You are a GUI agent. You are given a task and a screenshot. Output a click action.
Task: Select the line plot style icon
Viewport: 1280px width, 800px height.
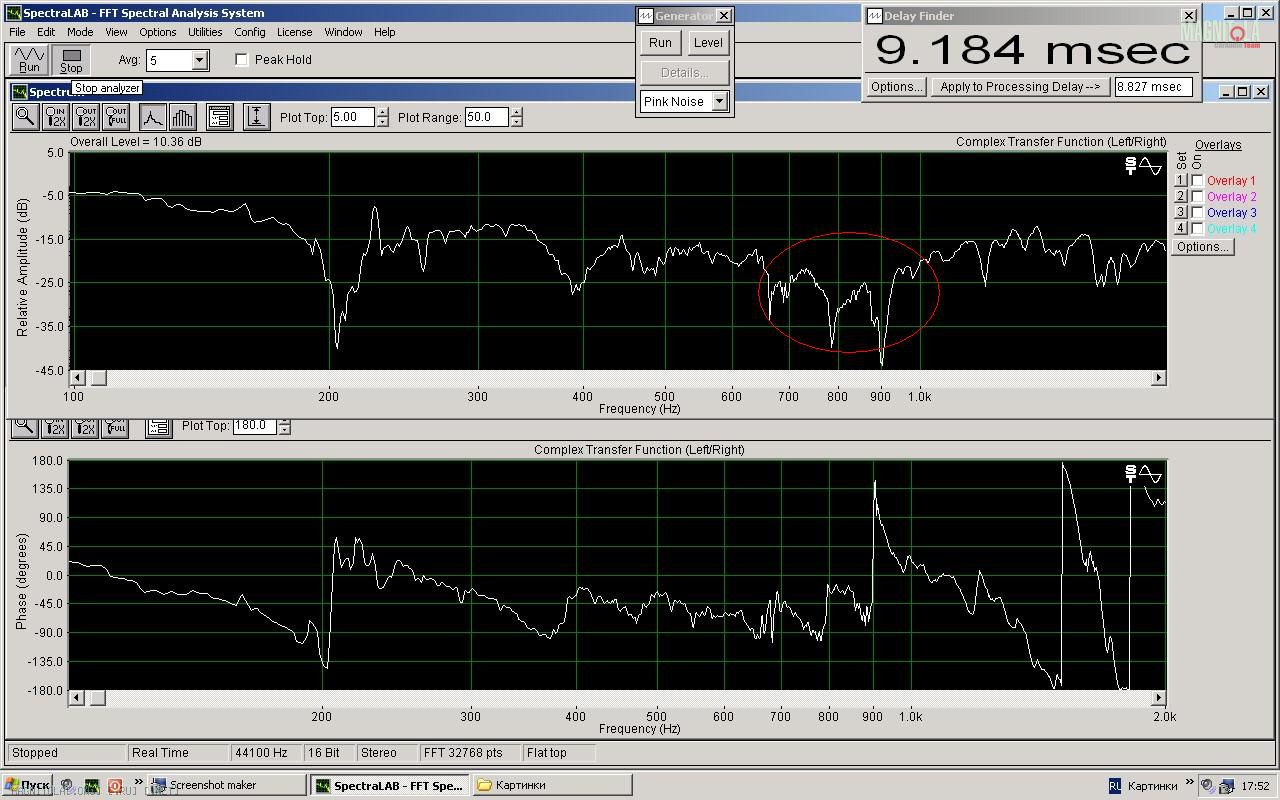[x=152, y=117]
